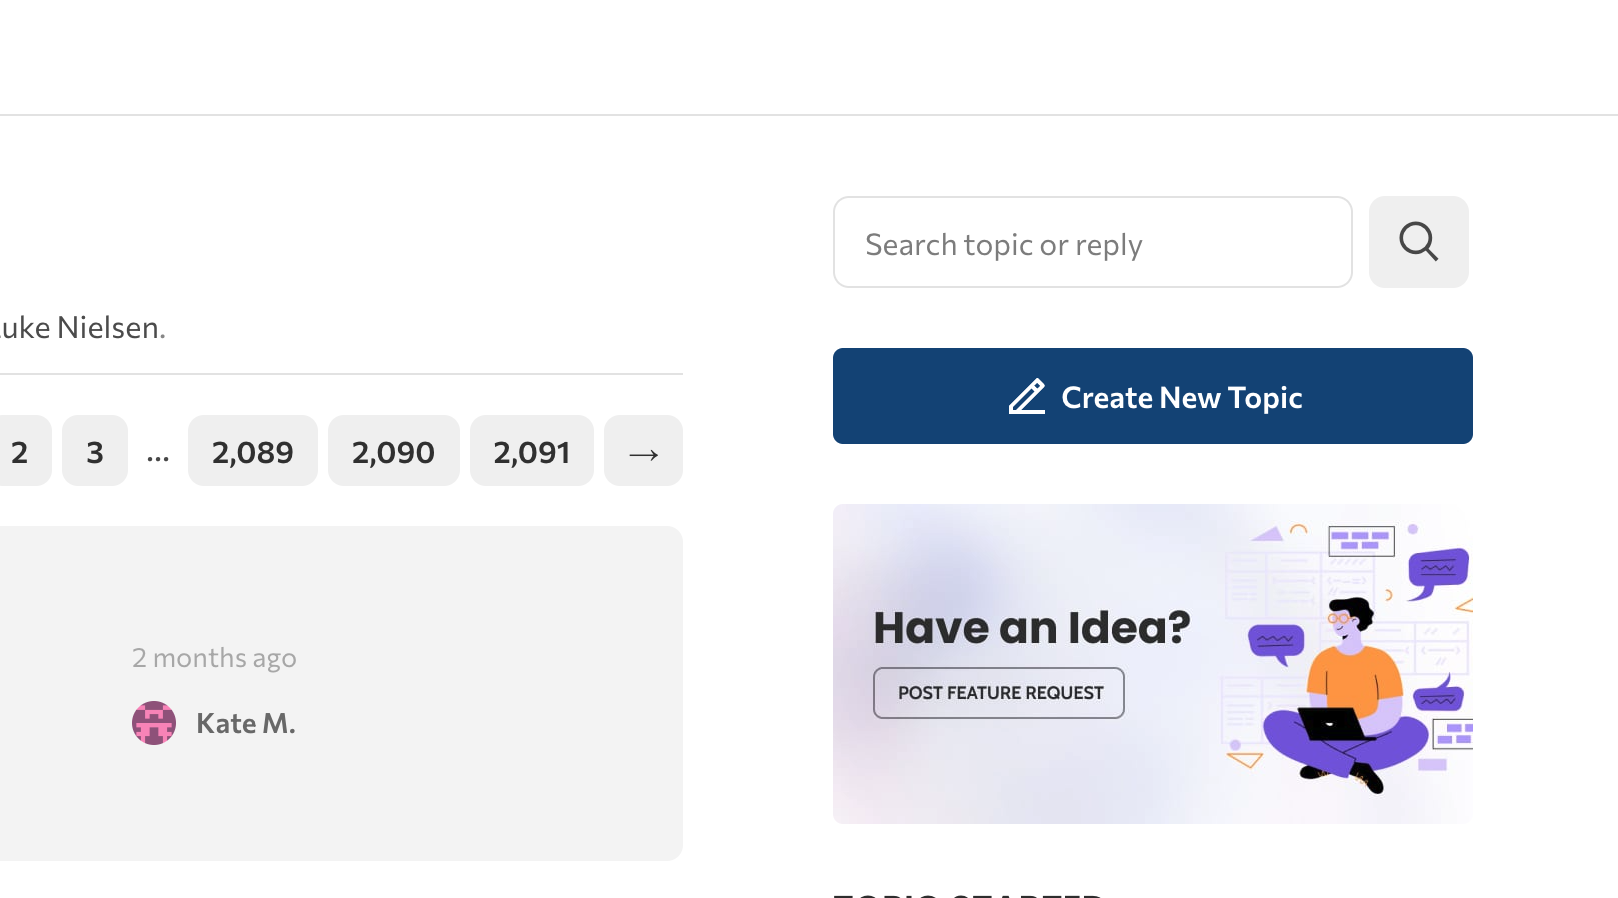Click the large purple speech bubble in the banner
Screen dimensions: 1618x898
point(1438,570)
